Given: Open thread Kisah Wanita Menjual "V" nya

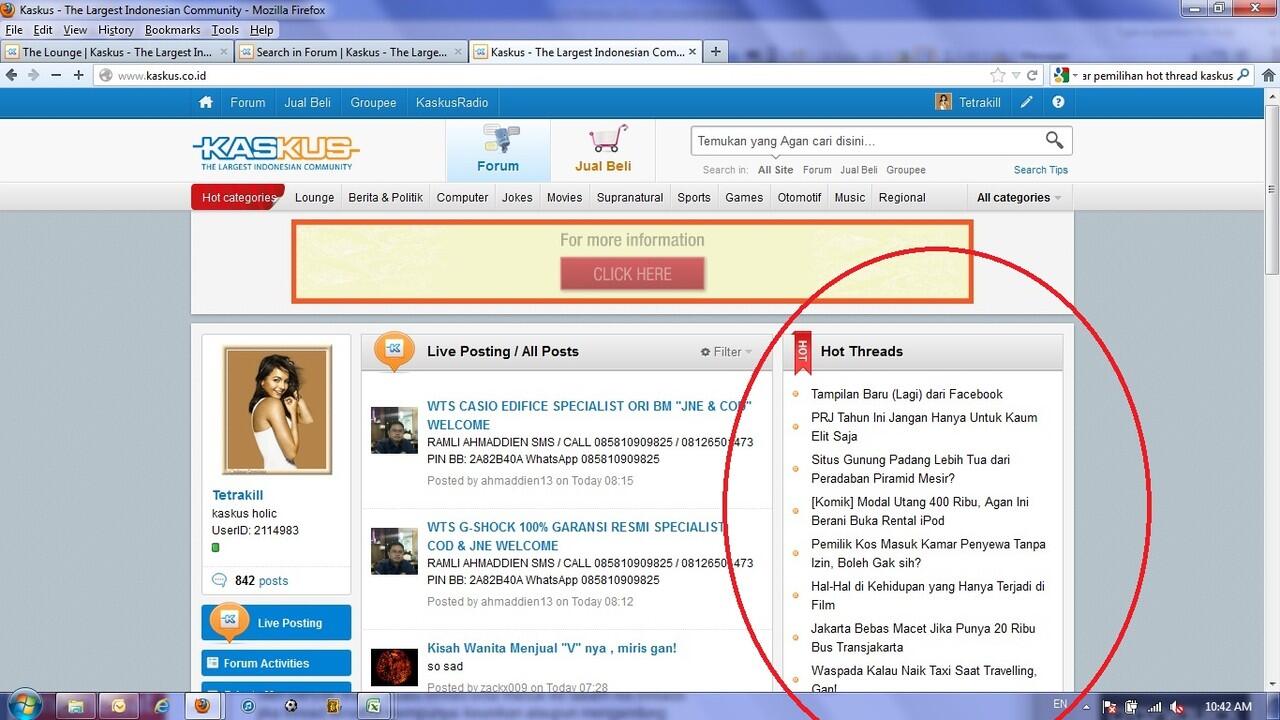Looking at the screenshot, I should click(x=551, y=648).
